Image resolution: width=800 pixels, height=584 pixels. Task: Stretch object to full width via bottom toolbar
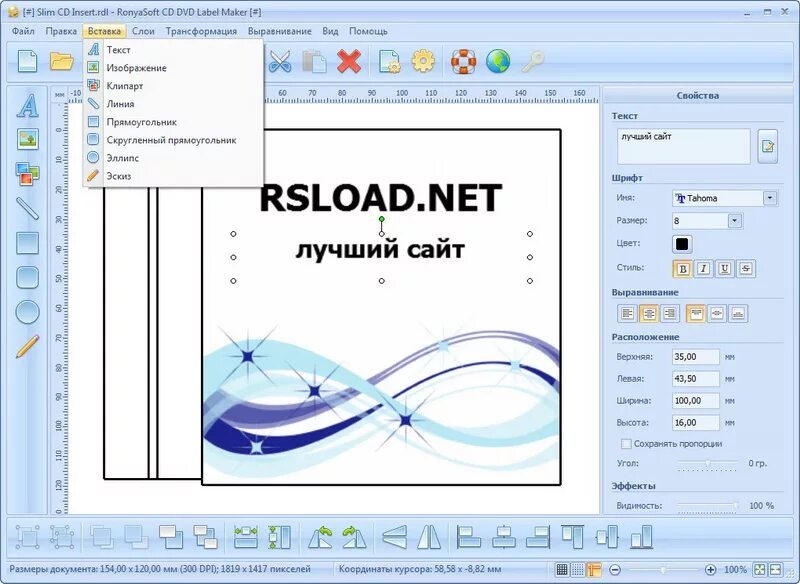pos(245,538)
